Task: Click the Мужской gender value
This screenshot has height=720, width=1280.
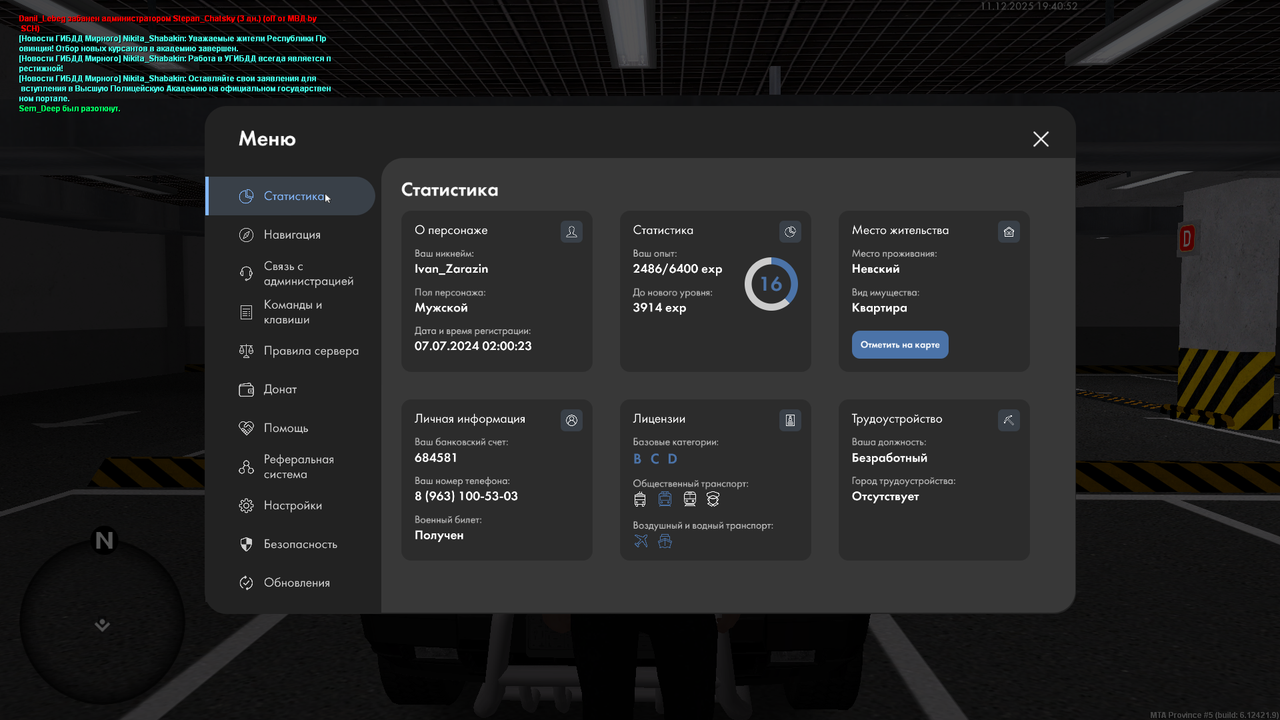Action: coord(441,308)
